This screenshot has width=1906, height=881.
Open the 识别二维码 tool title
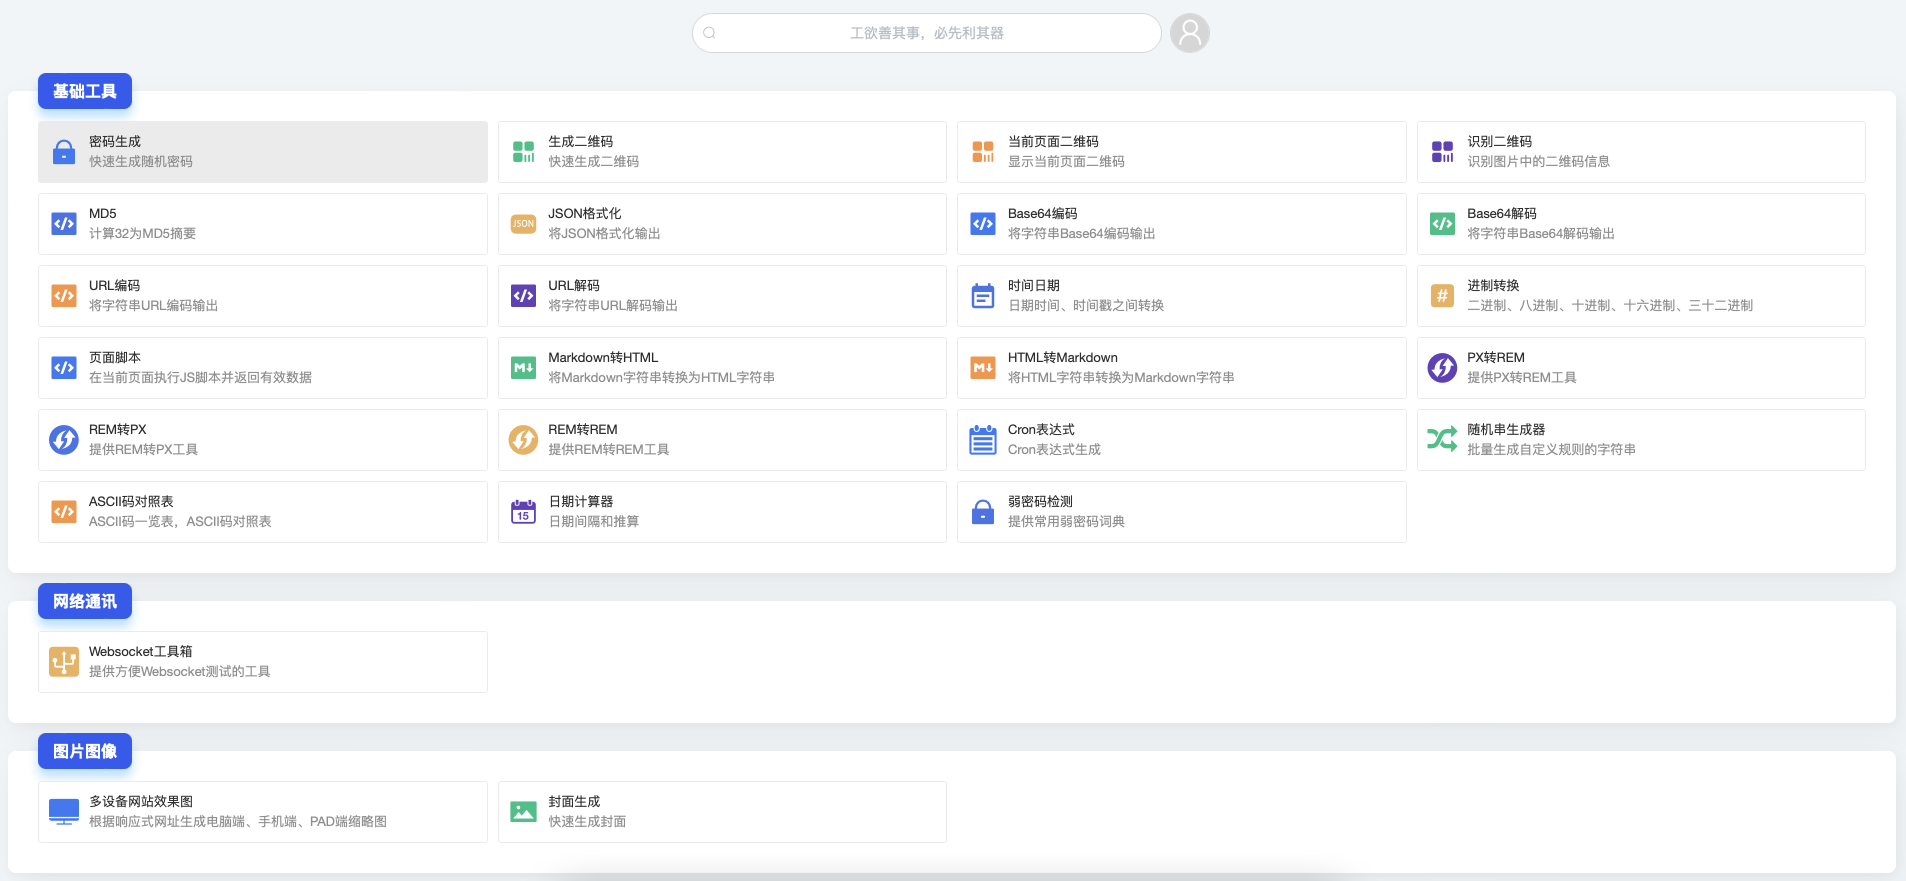(x=1499, y=142)
